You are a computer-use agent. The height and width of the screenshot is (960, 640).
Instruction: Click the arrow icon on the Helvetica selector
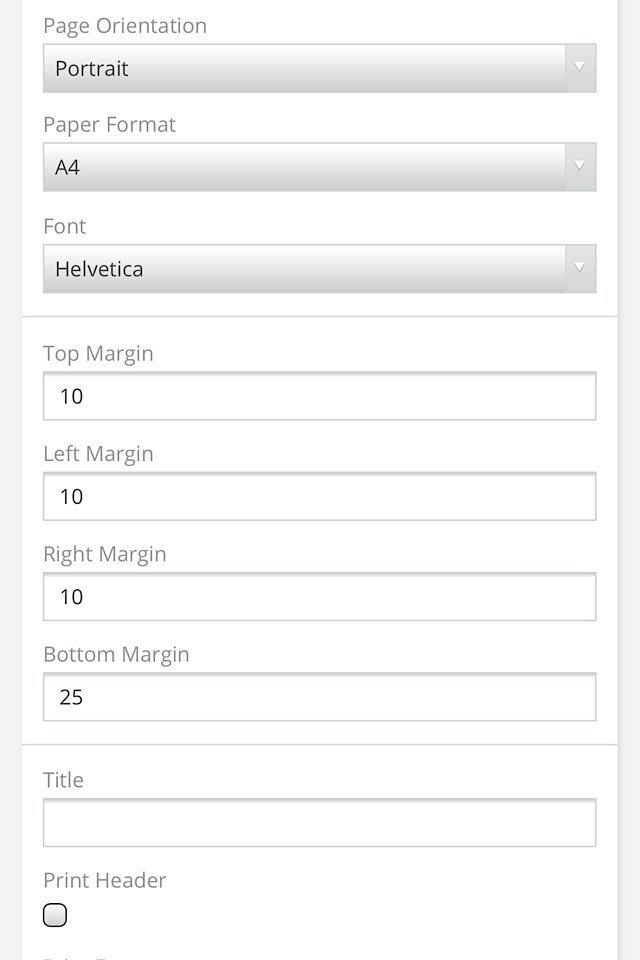click(580, 269)
